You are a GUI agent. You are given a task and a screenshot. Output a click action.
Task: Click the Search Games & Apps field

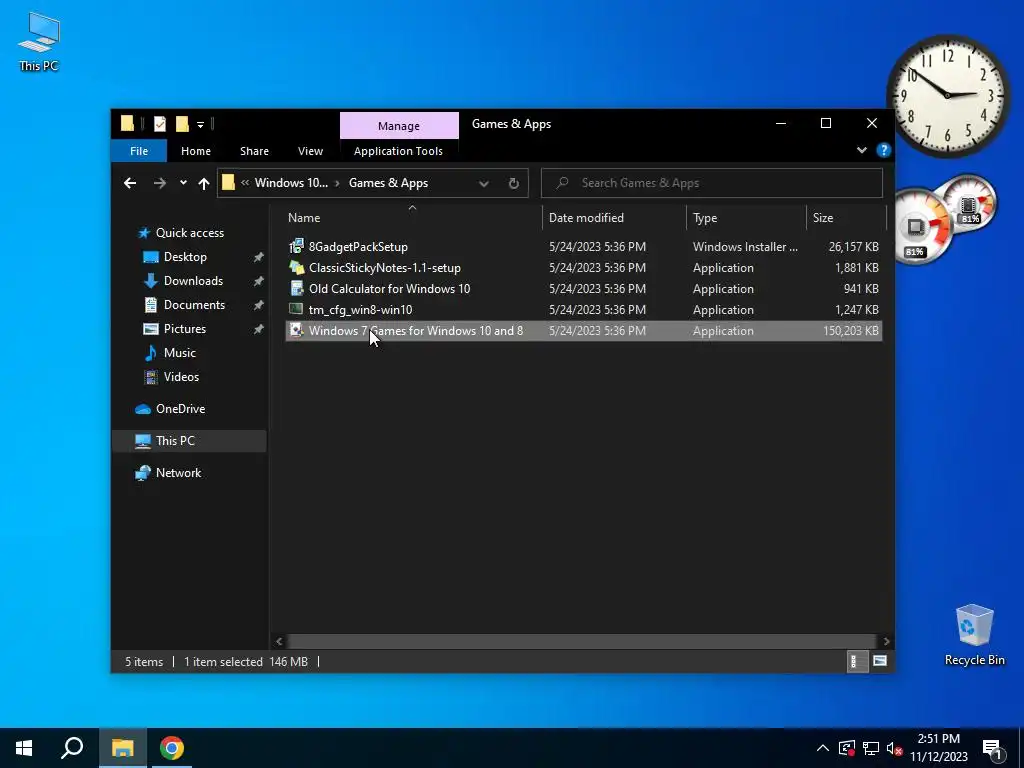coord(712,183)
